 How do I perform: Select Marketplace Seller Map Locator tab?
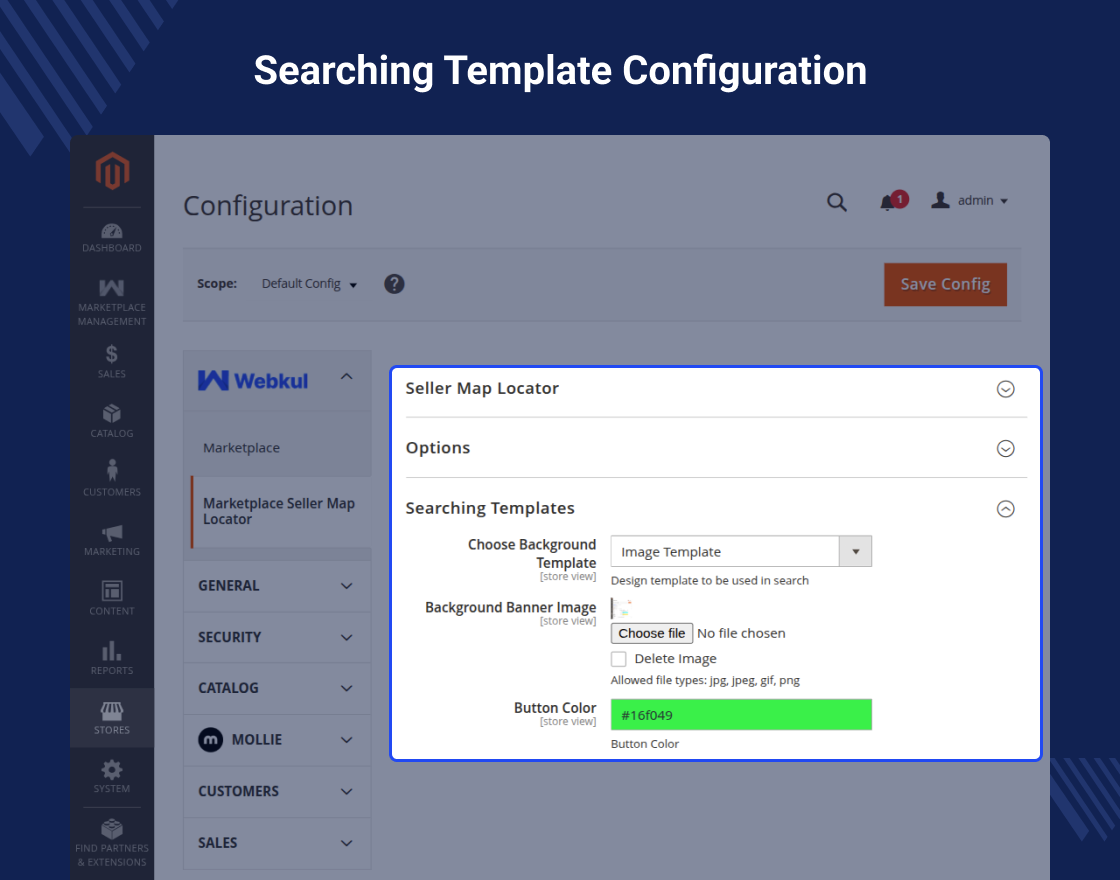(279, 511)
